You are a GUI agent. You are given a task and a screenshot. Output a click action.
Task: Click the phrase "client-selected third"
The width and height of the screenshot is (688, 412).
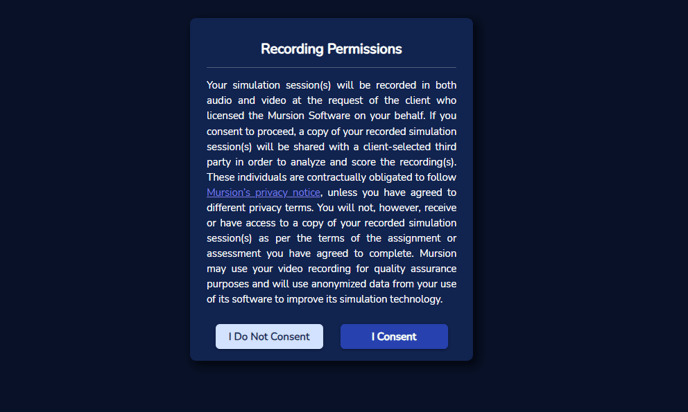point(410,147)
